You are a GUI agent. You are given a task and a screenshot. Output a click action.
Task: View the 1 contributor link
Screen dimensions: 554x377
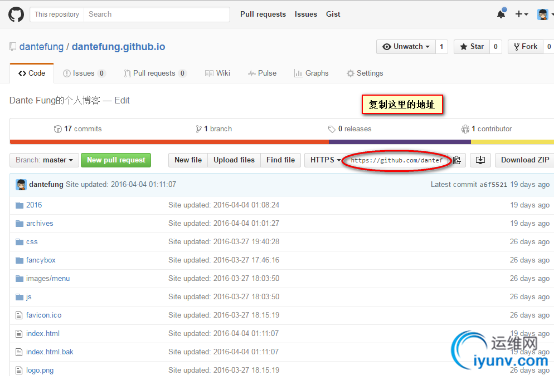pyautogui.click(x=487, y=129)
